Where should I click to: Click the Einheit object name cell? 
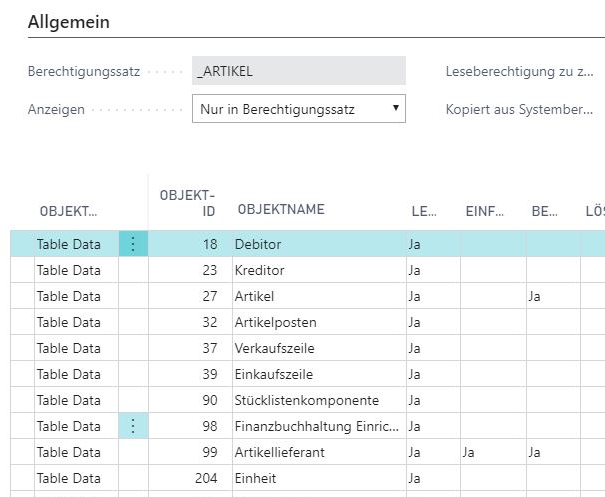point(319,478)
